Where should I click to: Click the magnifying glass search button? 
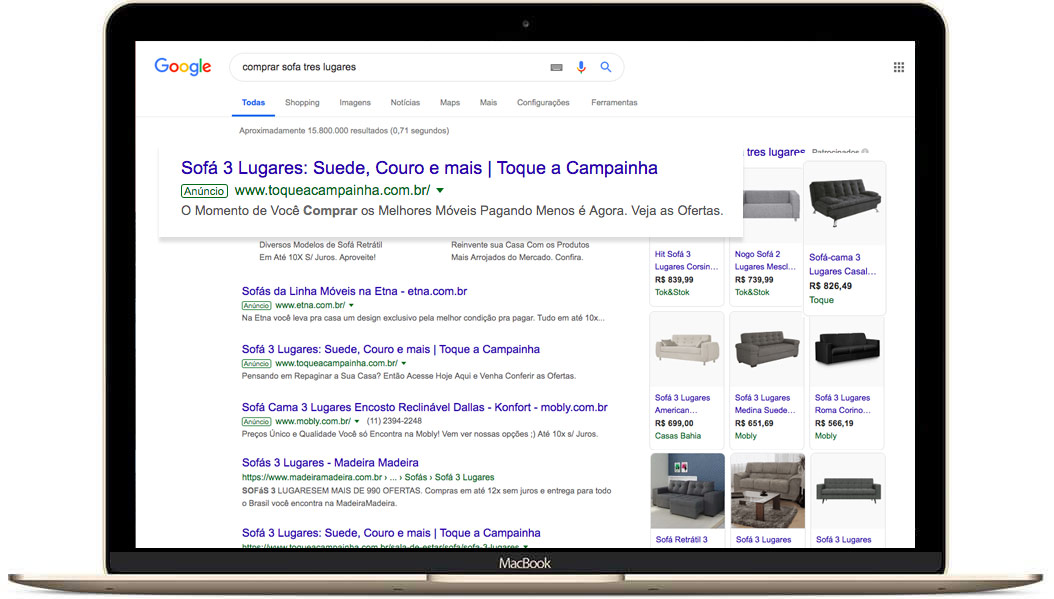point(606,67)
